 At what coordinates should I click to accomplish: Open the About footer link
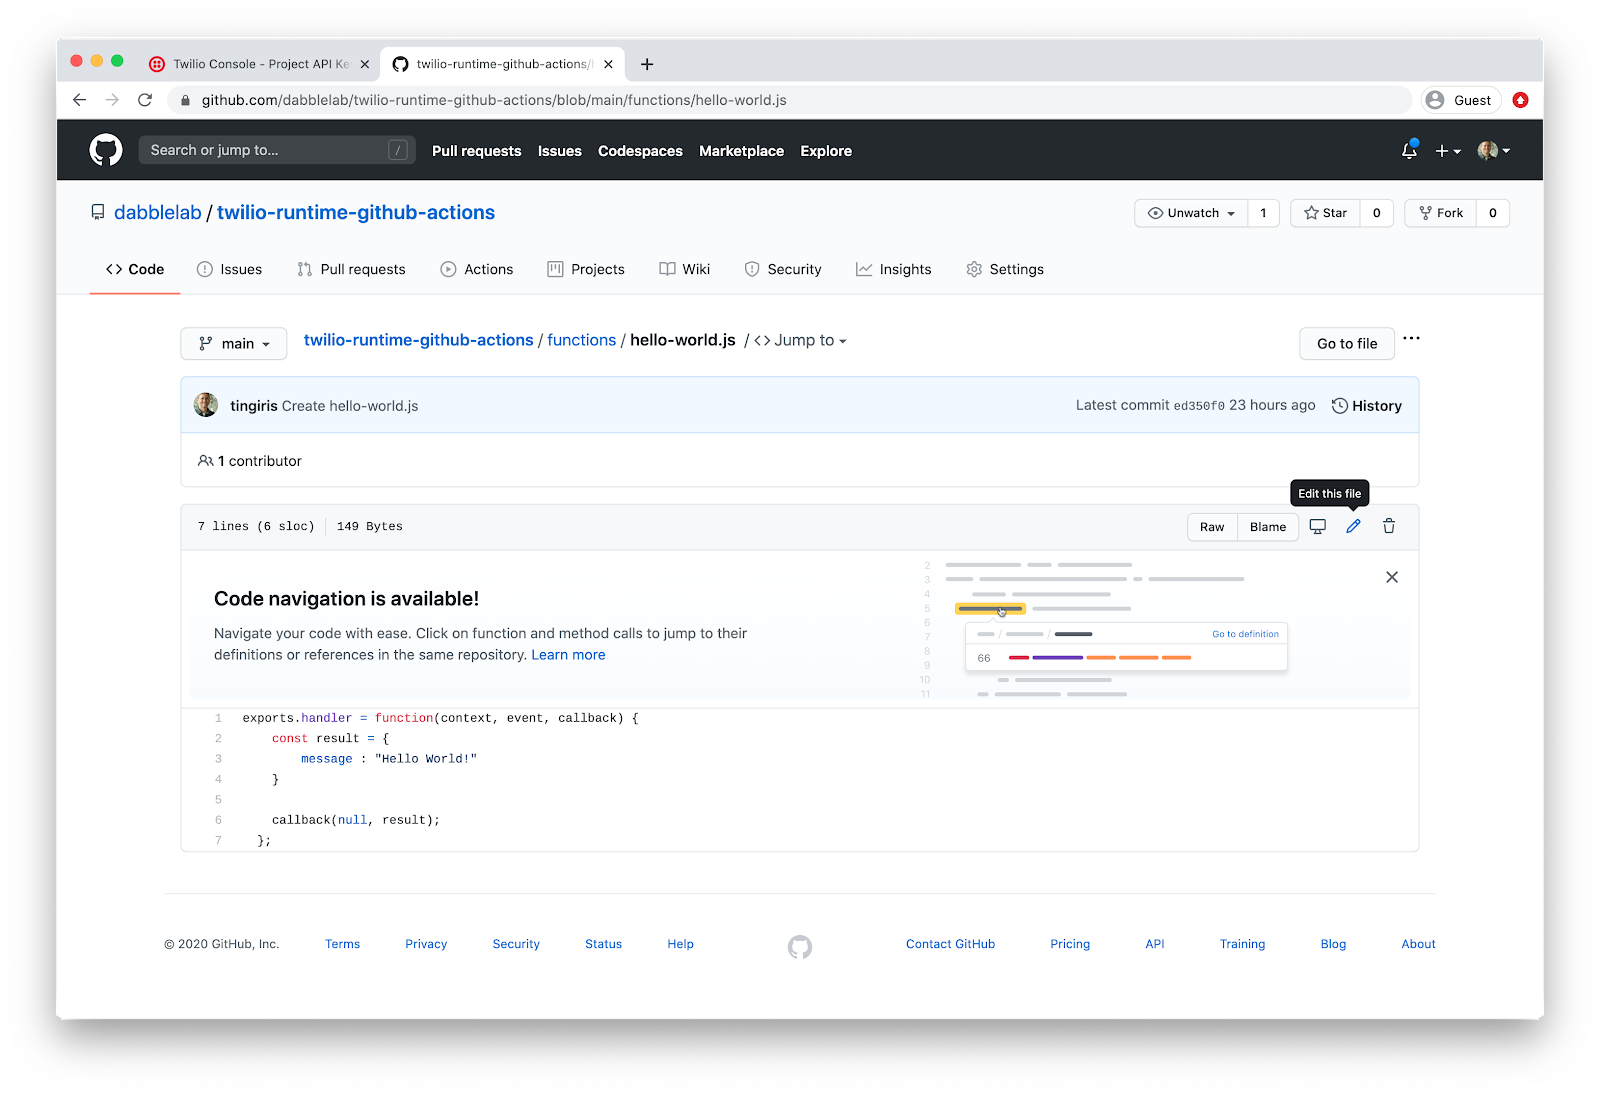[1418, 944]
